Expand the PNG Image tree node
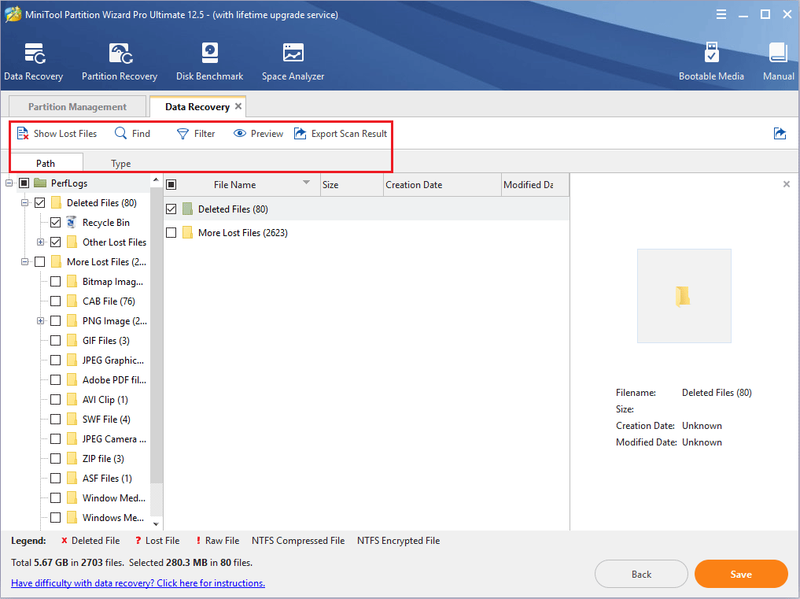 point(40,321)
